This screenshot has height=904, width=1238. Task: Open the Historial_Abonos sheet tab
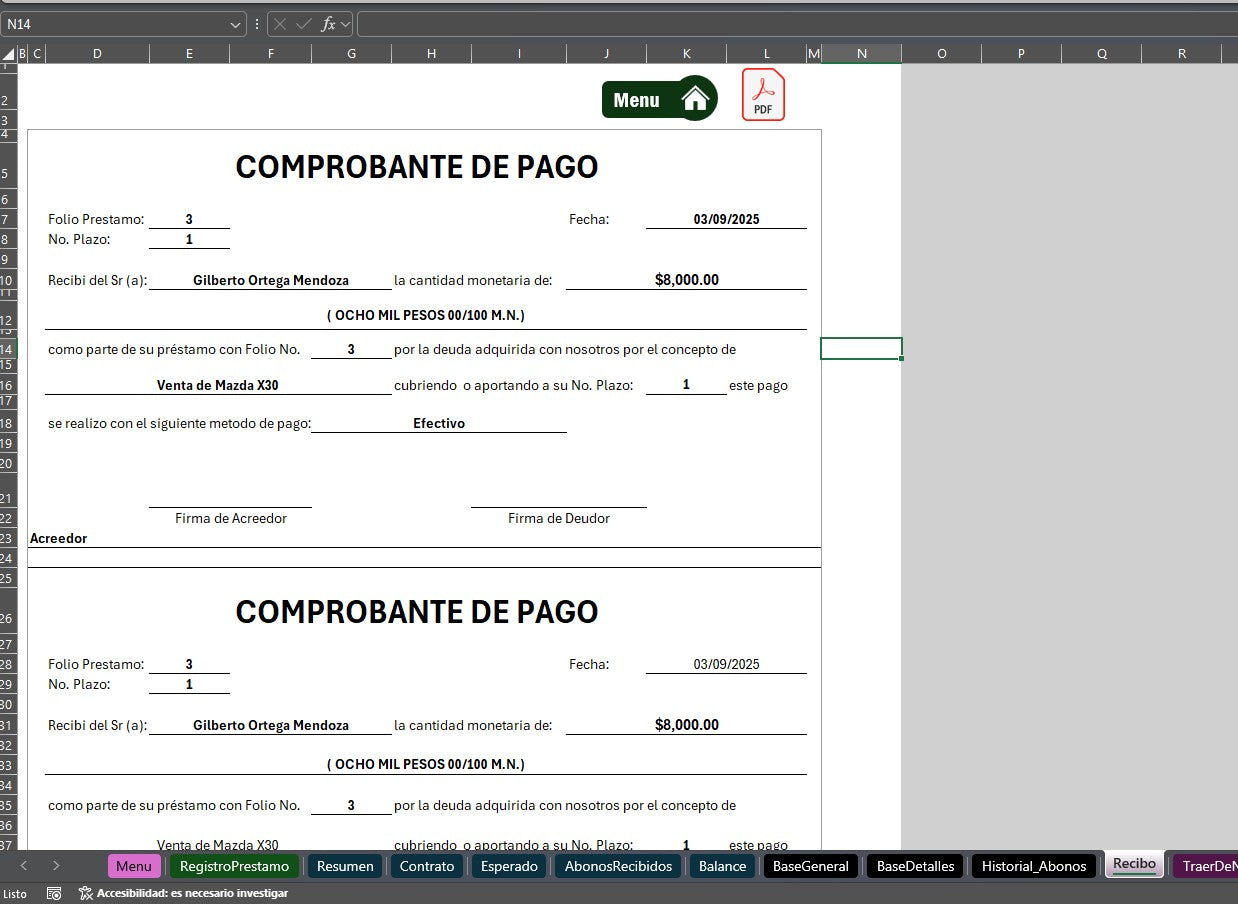(x=1033, y=866)
